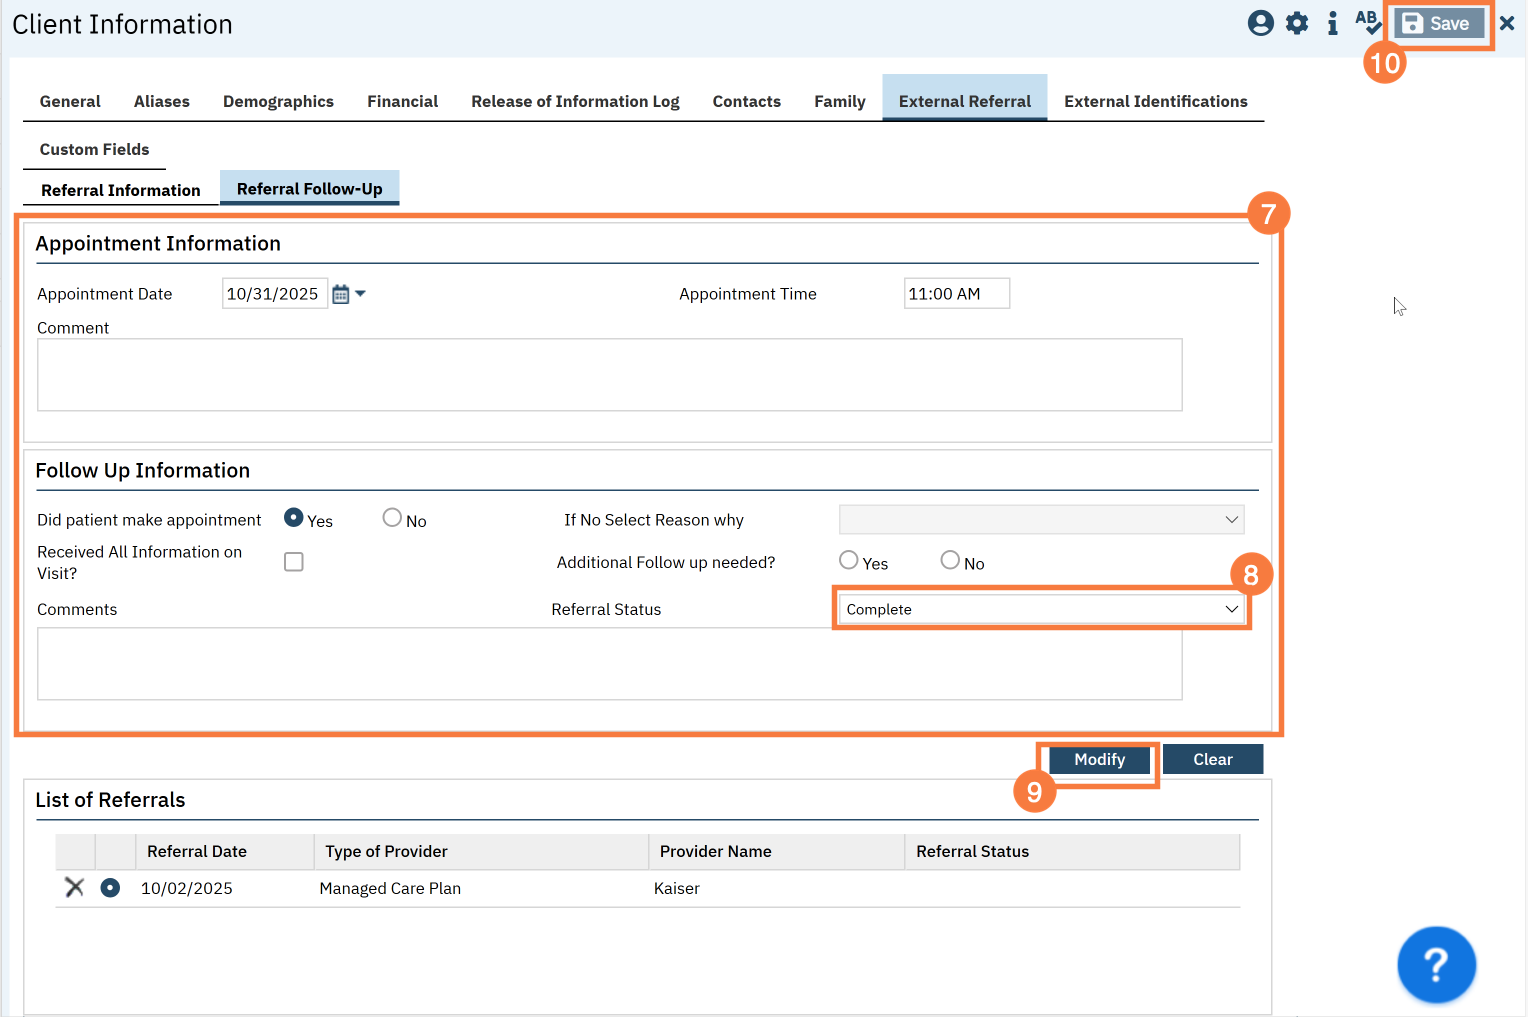Run the spell check icon
The image size is (1528, 1017).
[1367, 22]
